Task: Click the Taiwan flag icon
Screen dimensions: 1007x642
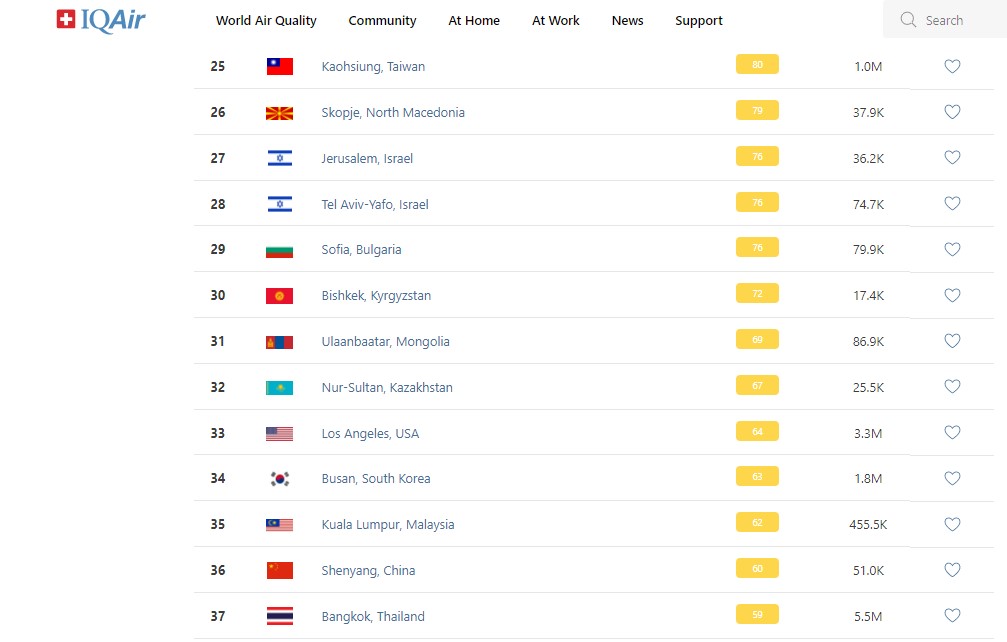Action: 279,67
